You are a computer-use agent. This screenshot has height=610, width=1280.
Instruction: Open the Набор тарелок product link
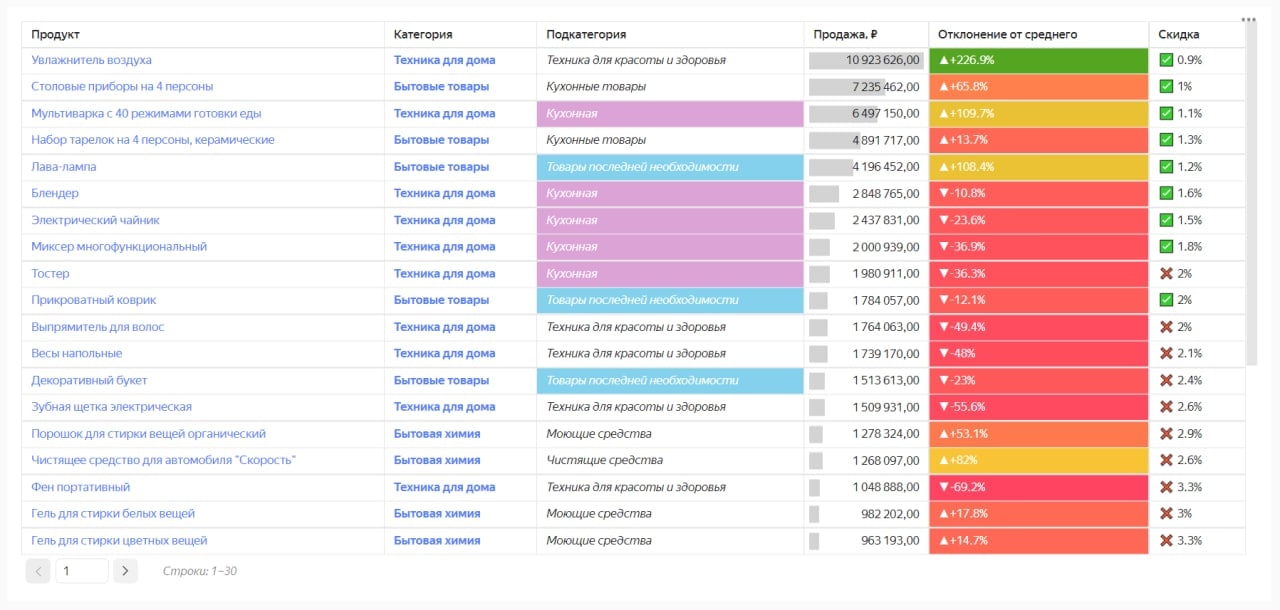pyautogui.click(x=153, y=140)
